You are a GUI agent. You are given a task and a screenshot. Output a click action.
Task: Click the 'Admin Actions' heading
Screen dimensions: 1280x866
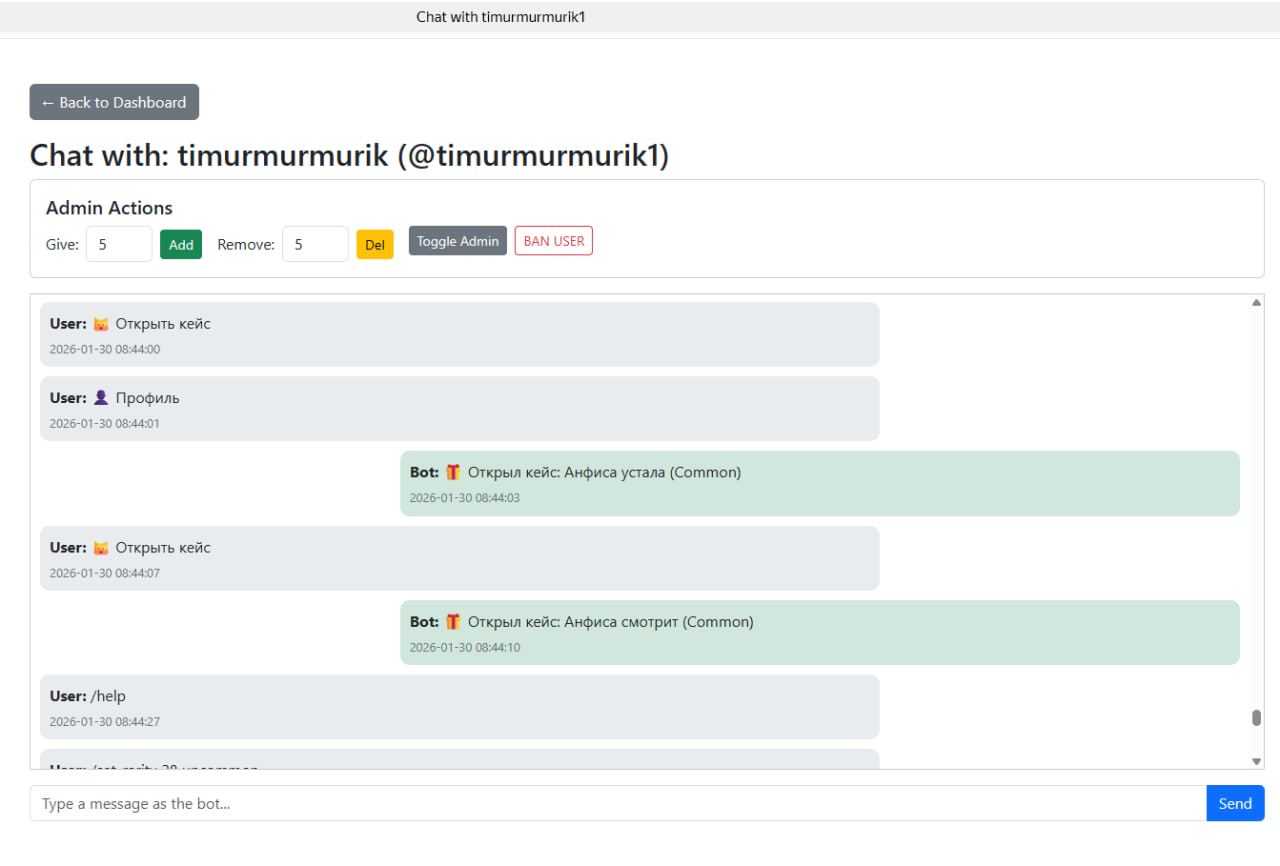click(109, 208)
